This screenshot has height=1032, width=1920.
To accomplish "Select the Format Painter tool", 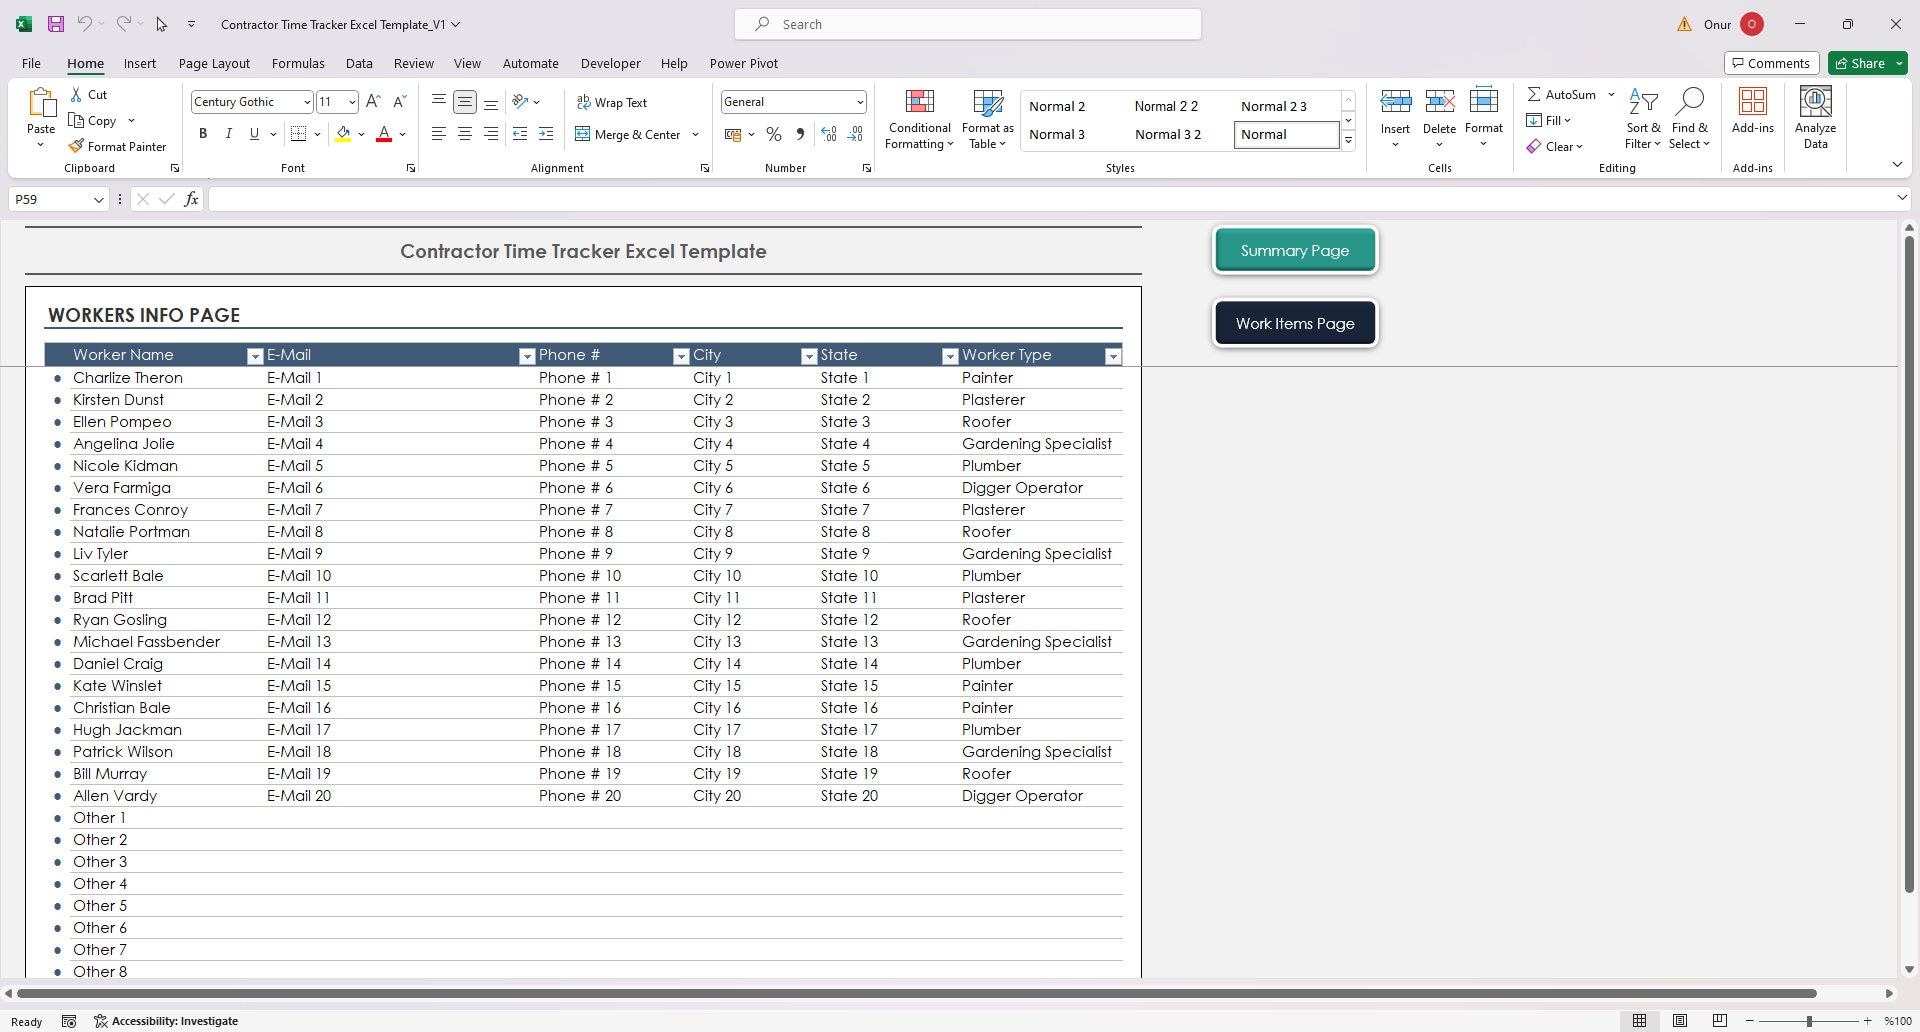I will tap(118, 146).
